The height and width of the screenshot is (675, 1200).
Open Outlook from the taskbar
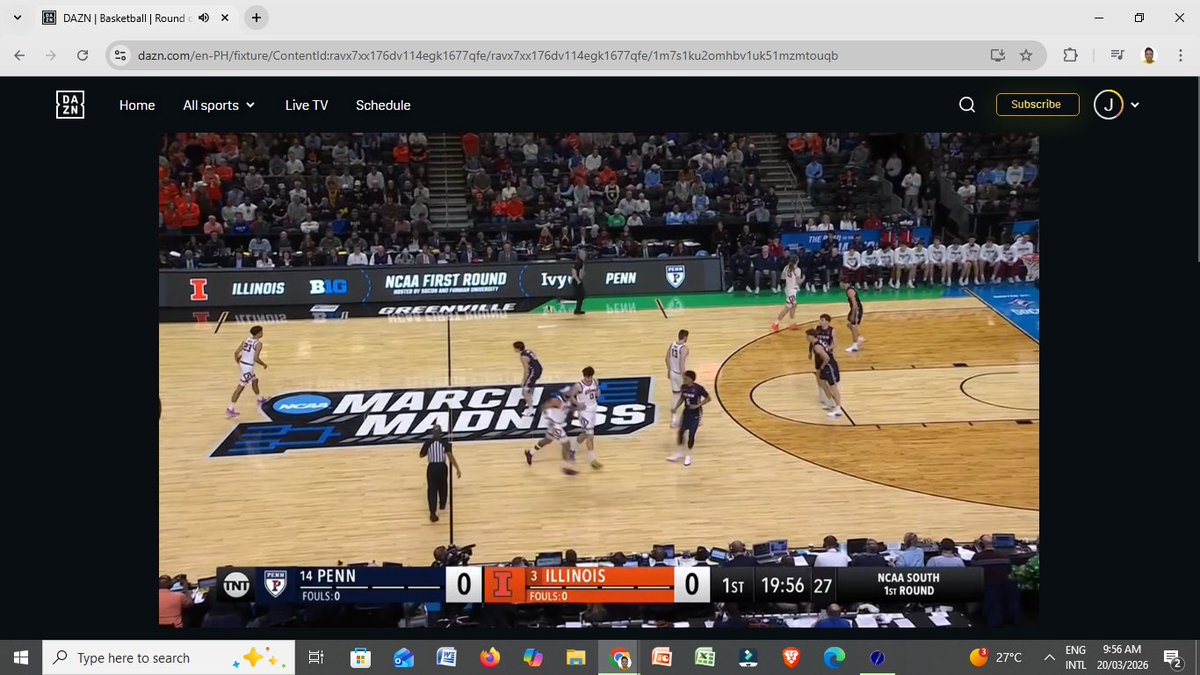click(404, 657)
